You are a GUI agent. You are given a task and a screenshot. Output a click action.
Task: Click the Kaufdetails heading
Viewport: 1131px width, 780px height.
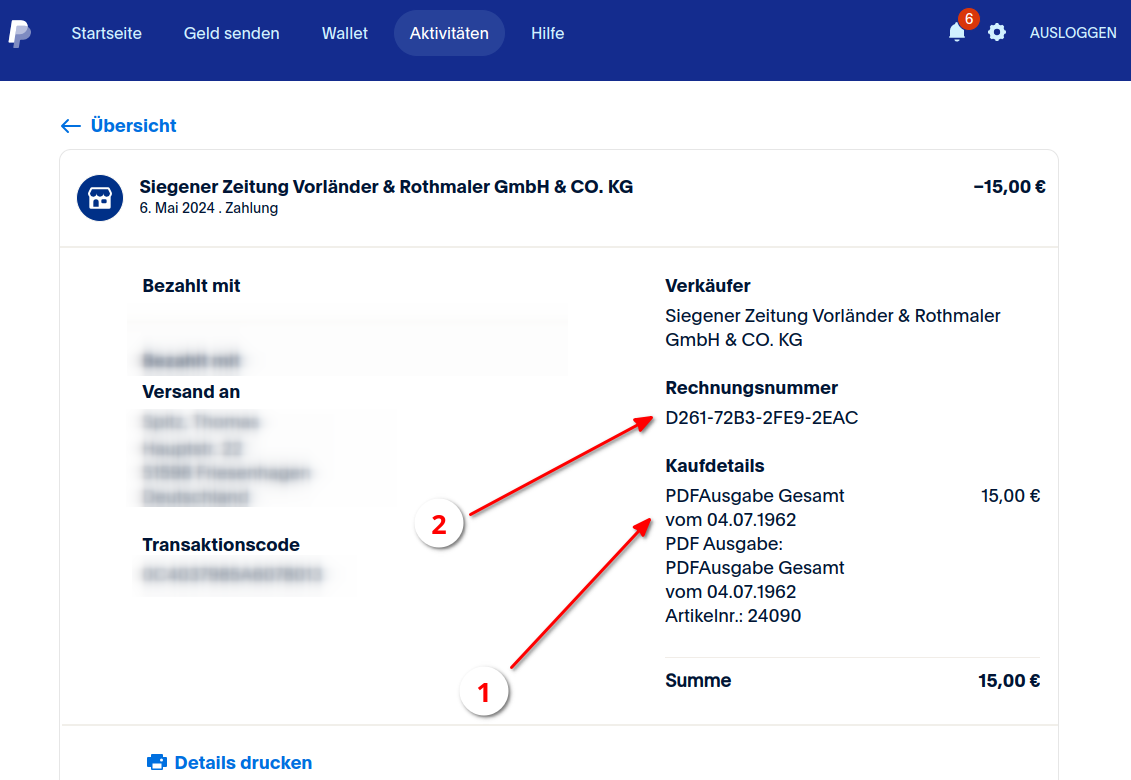[715, 466]
